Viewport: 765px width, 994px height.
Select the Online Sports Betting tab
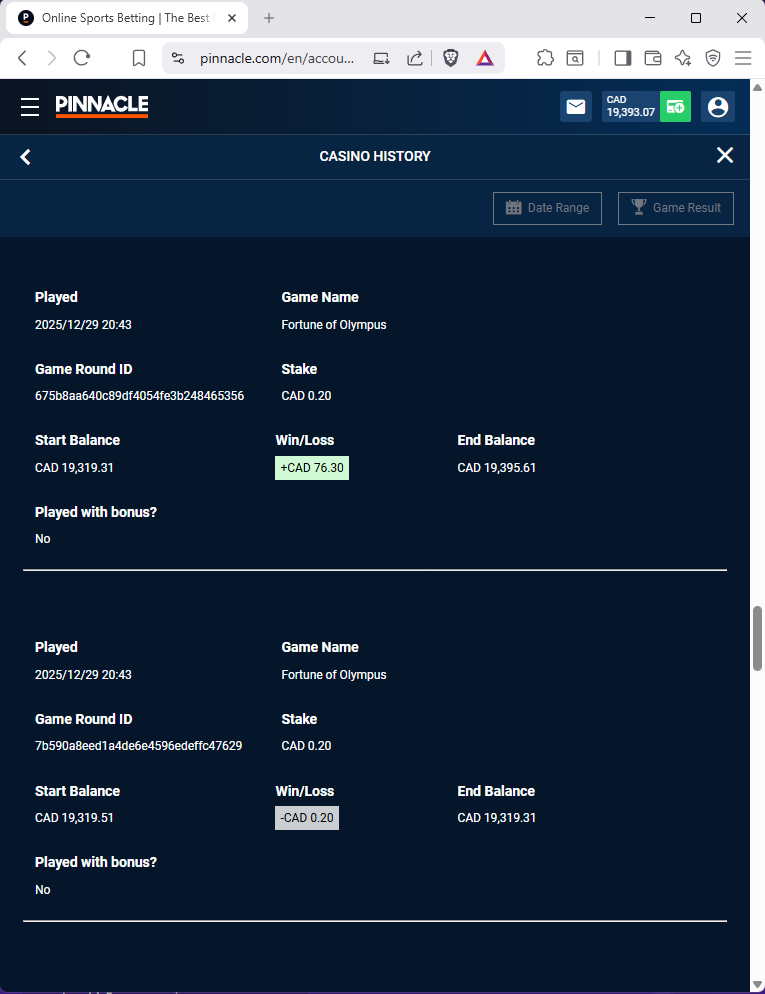(x=118, y=18)
